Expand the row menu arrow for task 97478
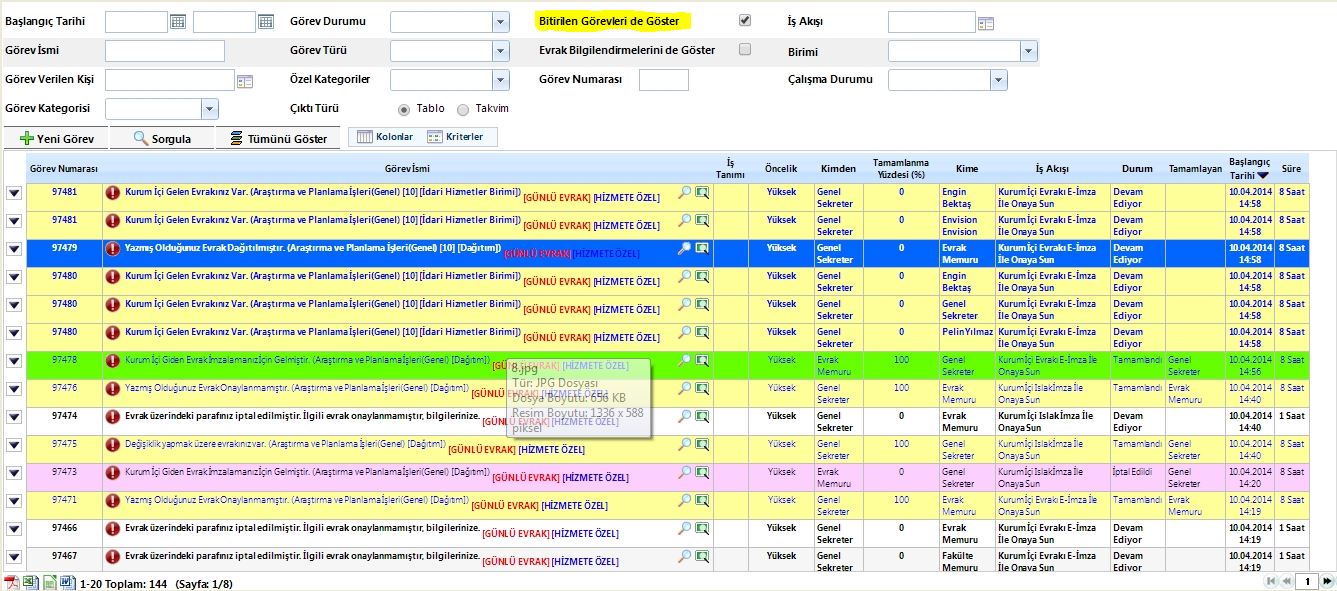 [x=14, y=361]
